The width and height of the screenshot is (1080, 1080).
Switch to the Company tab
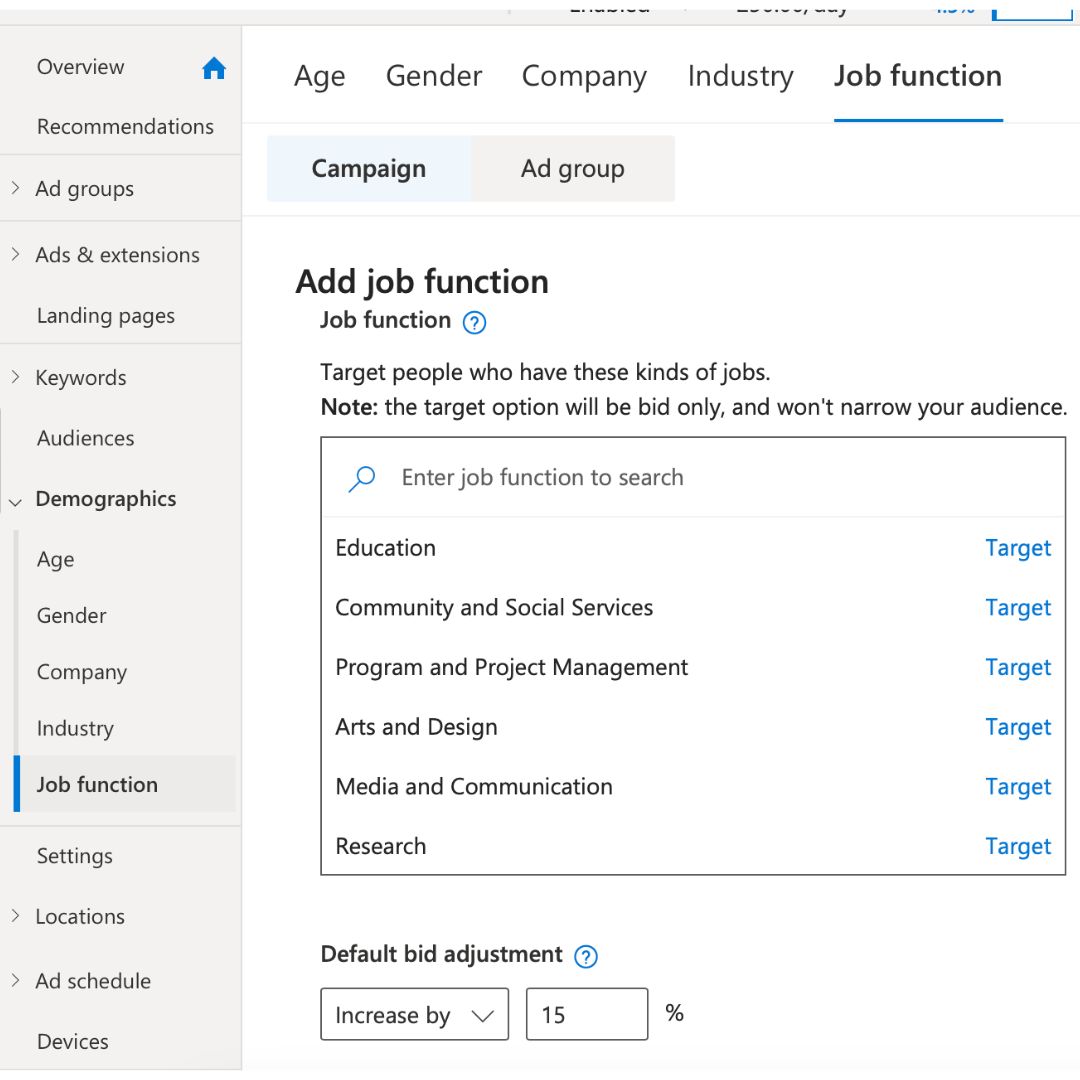pyautogui.click(x=584, y=76)
